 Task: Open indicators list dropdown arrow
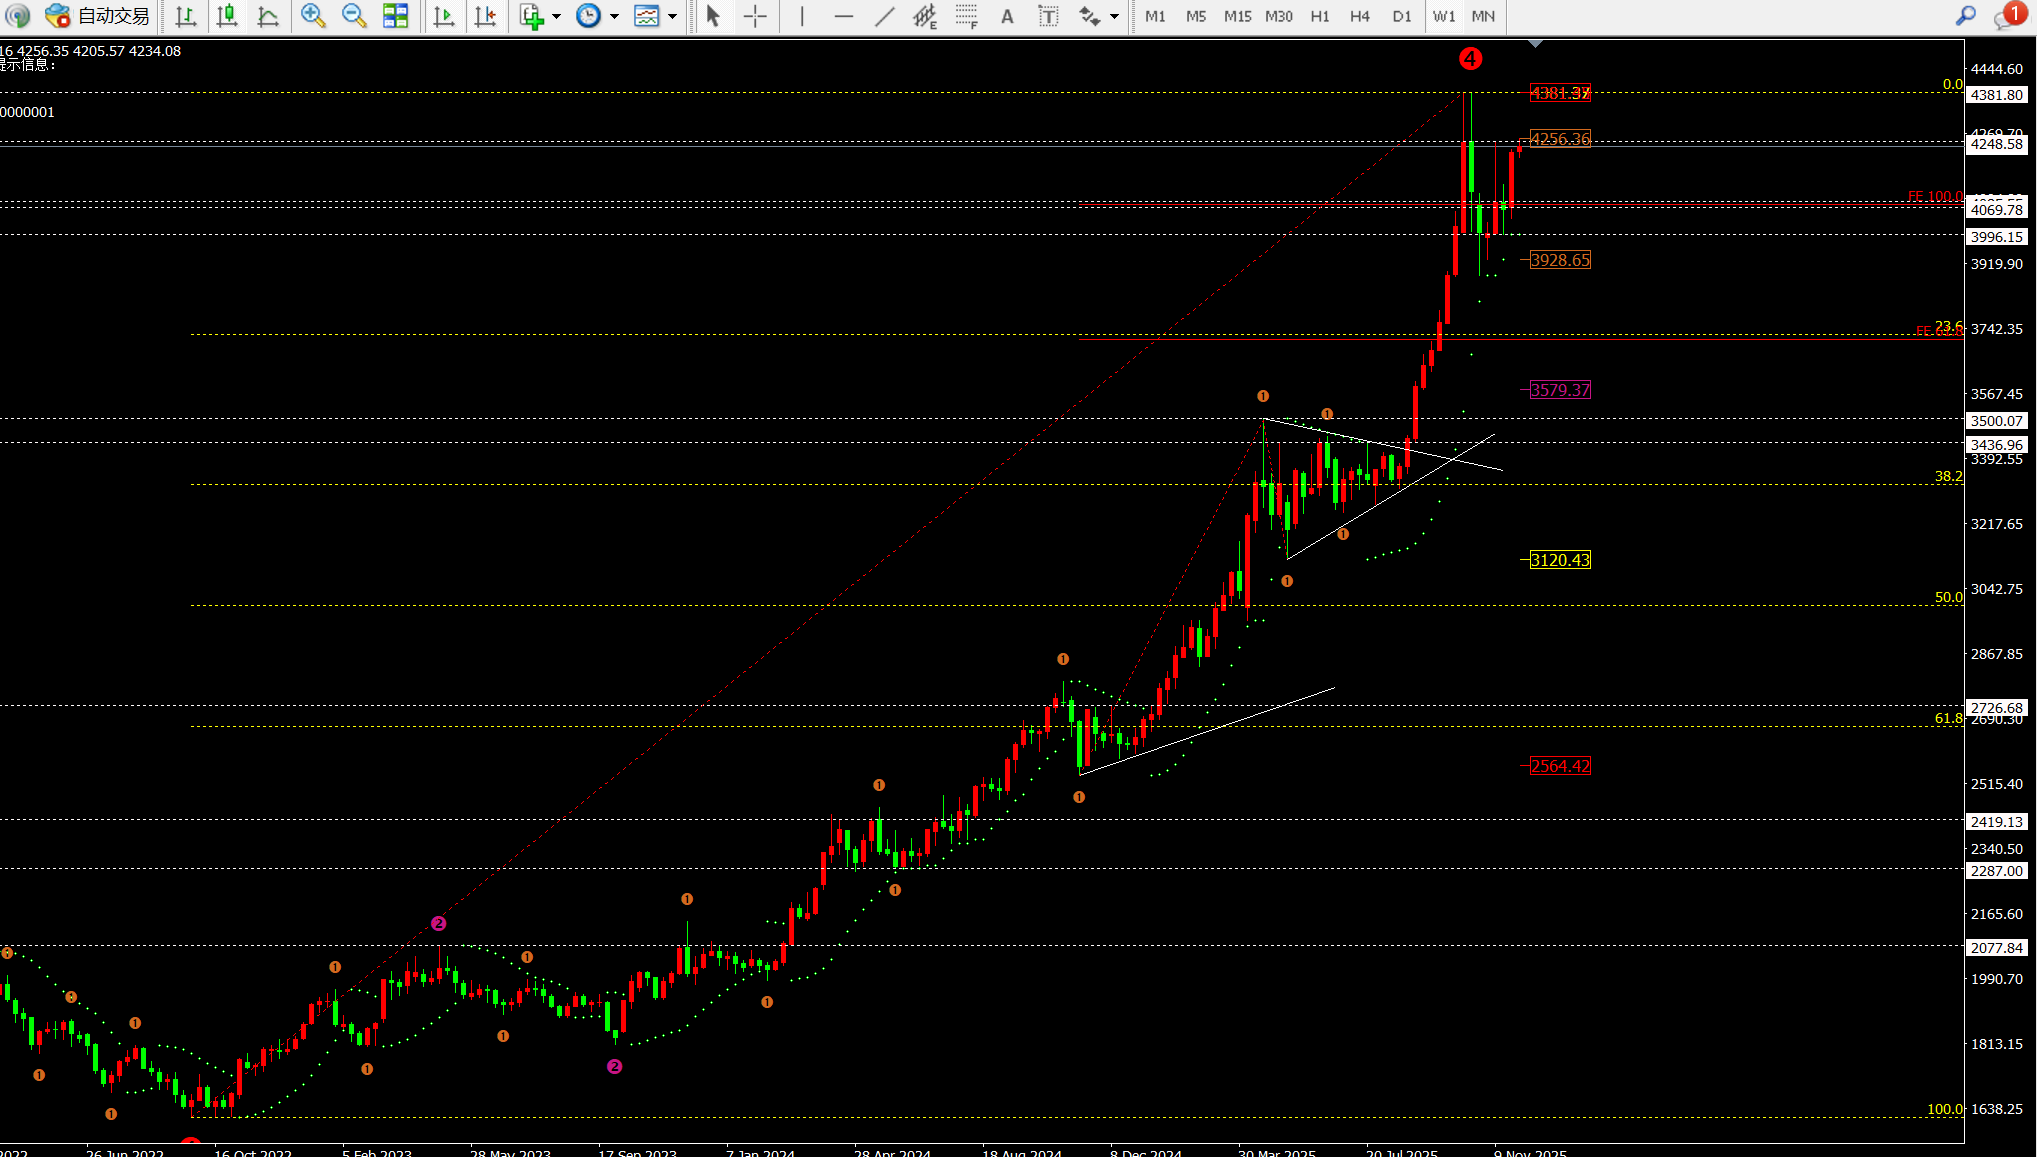pyautogui.click(x=556, y=16)
